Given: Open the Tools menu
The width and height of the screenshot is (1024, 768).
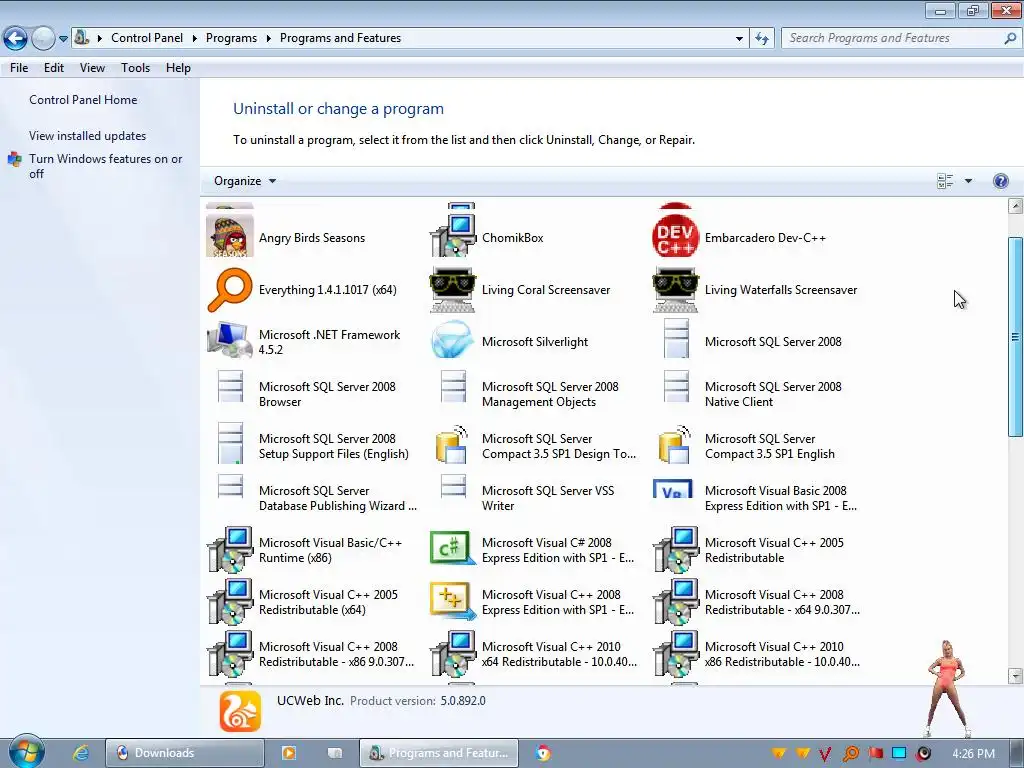Looking at the screenshot, I should point(135,68).
